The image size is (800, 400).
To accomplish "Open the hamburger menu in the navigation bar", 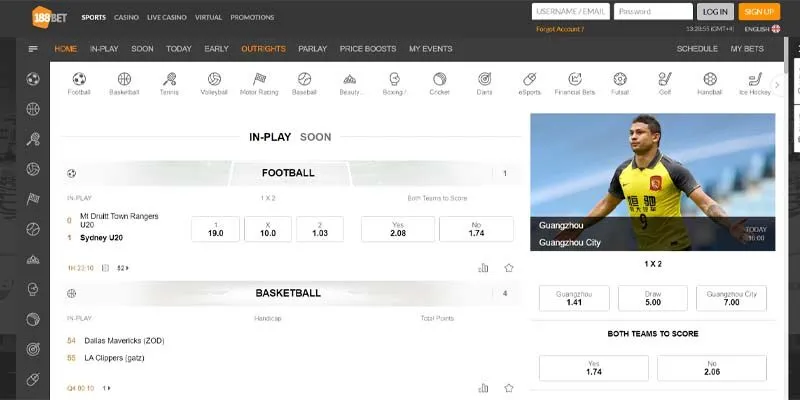I will (x=33, y=49).
